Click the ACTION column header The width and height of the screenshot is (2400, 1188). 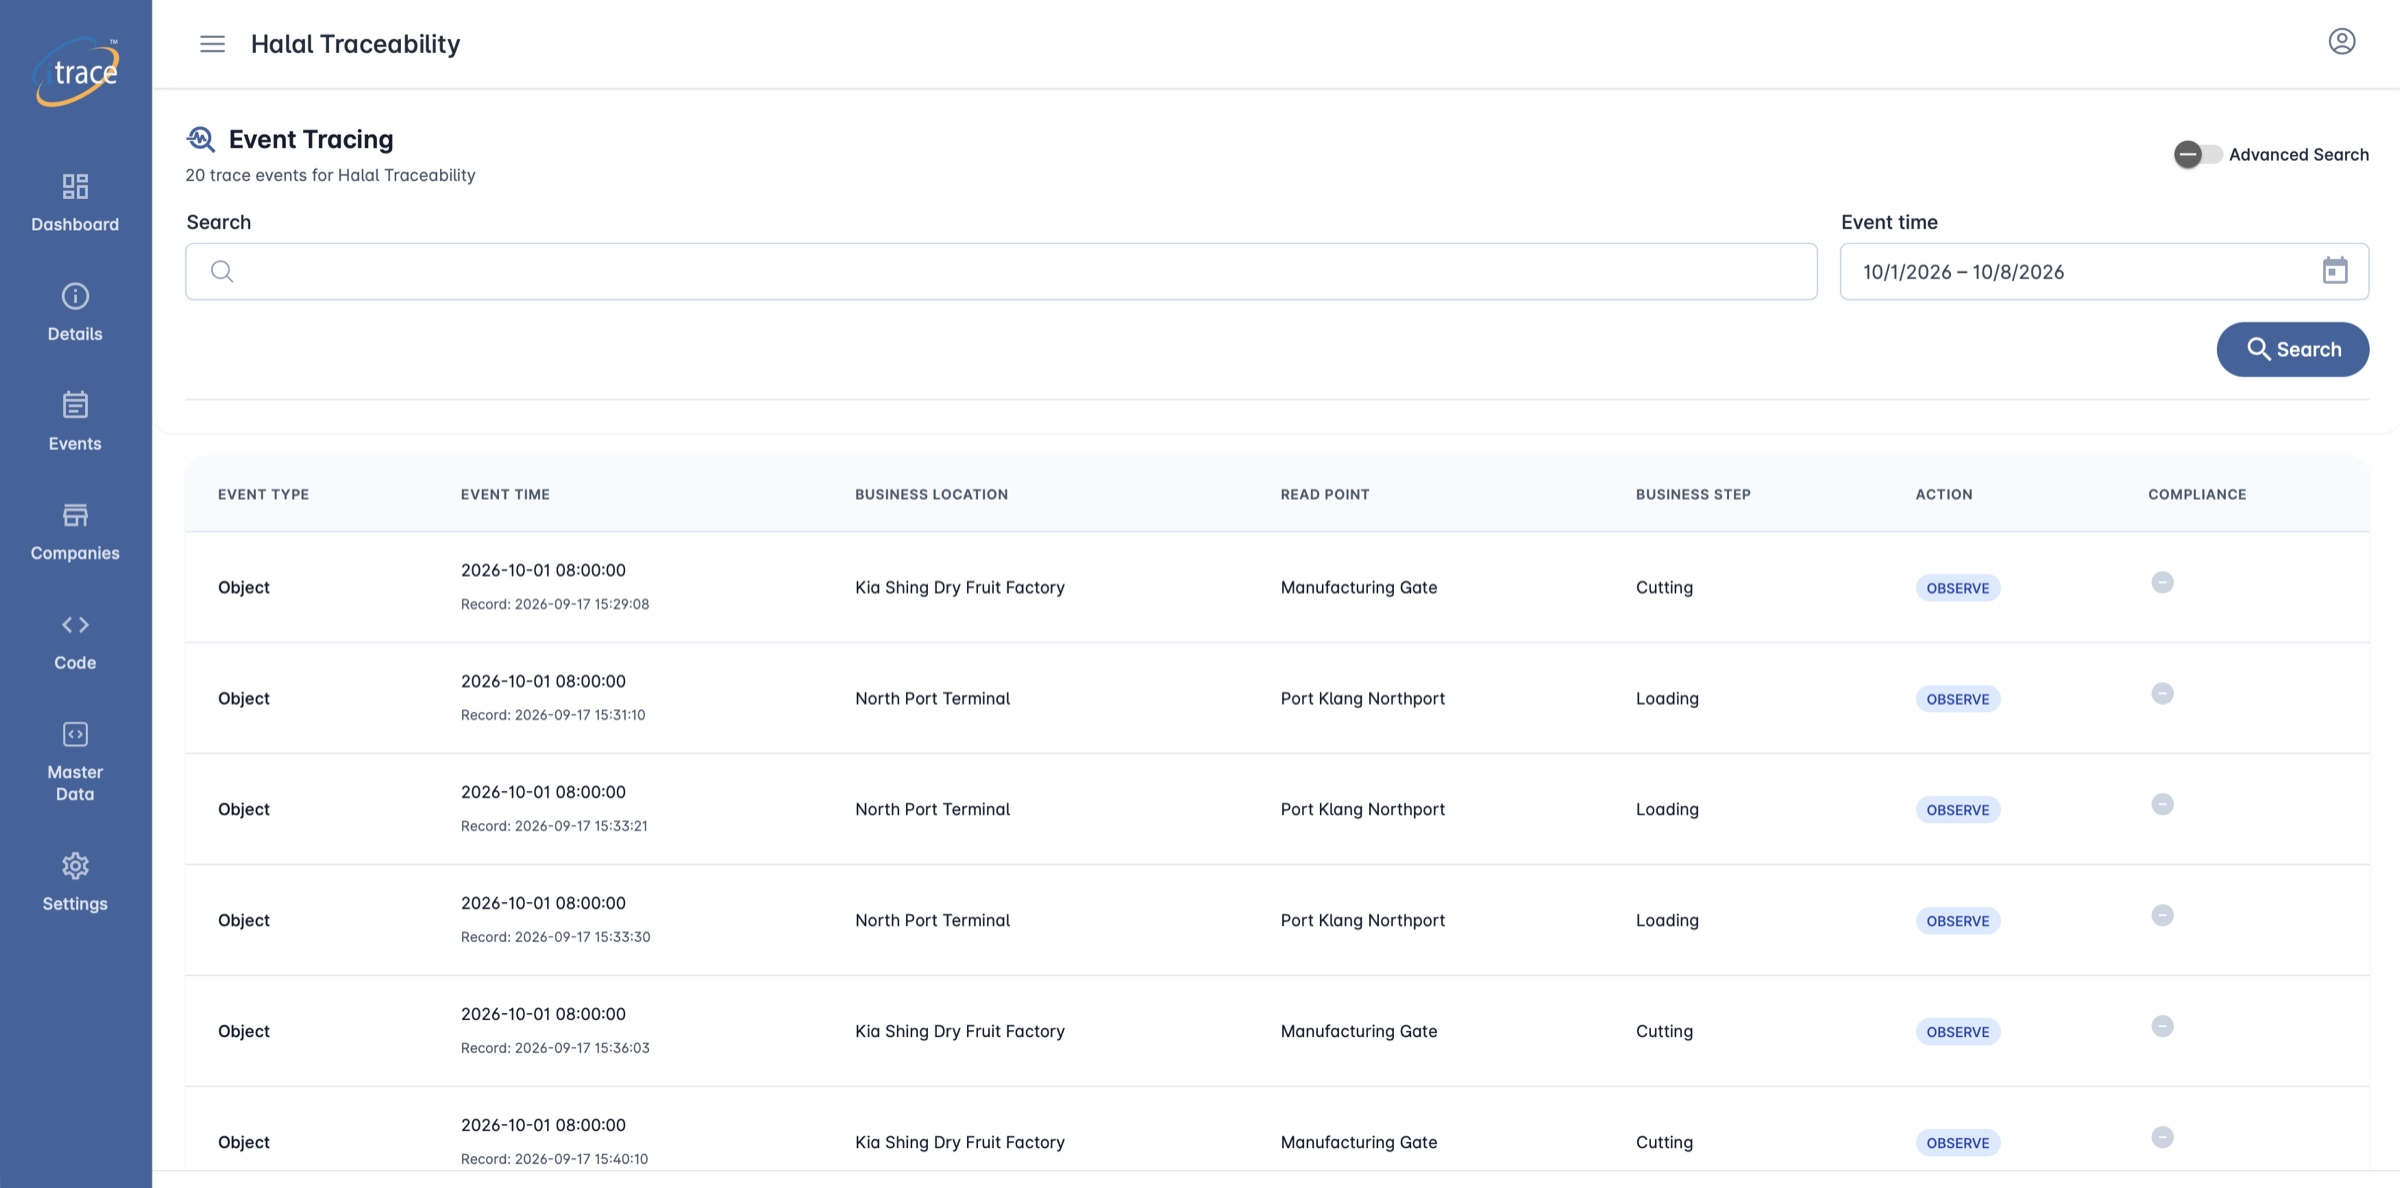point(1944,494)
